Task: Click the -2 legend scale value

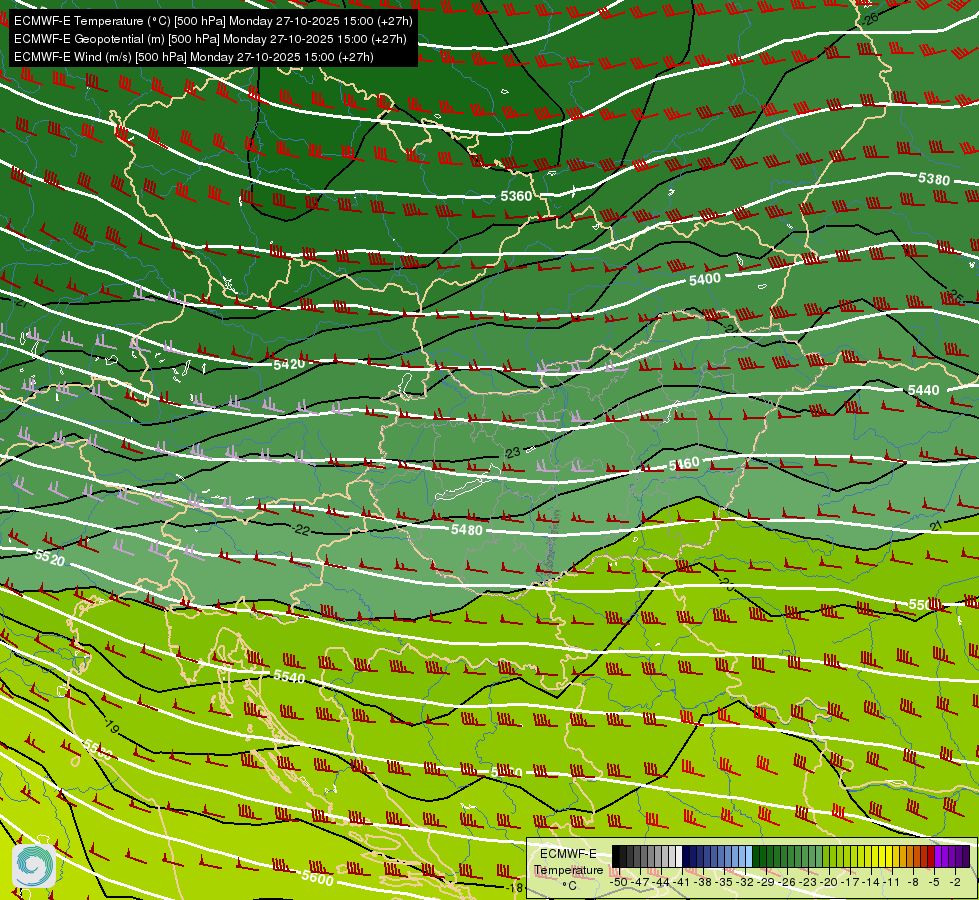Action: 955,882
